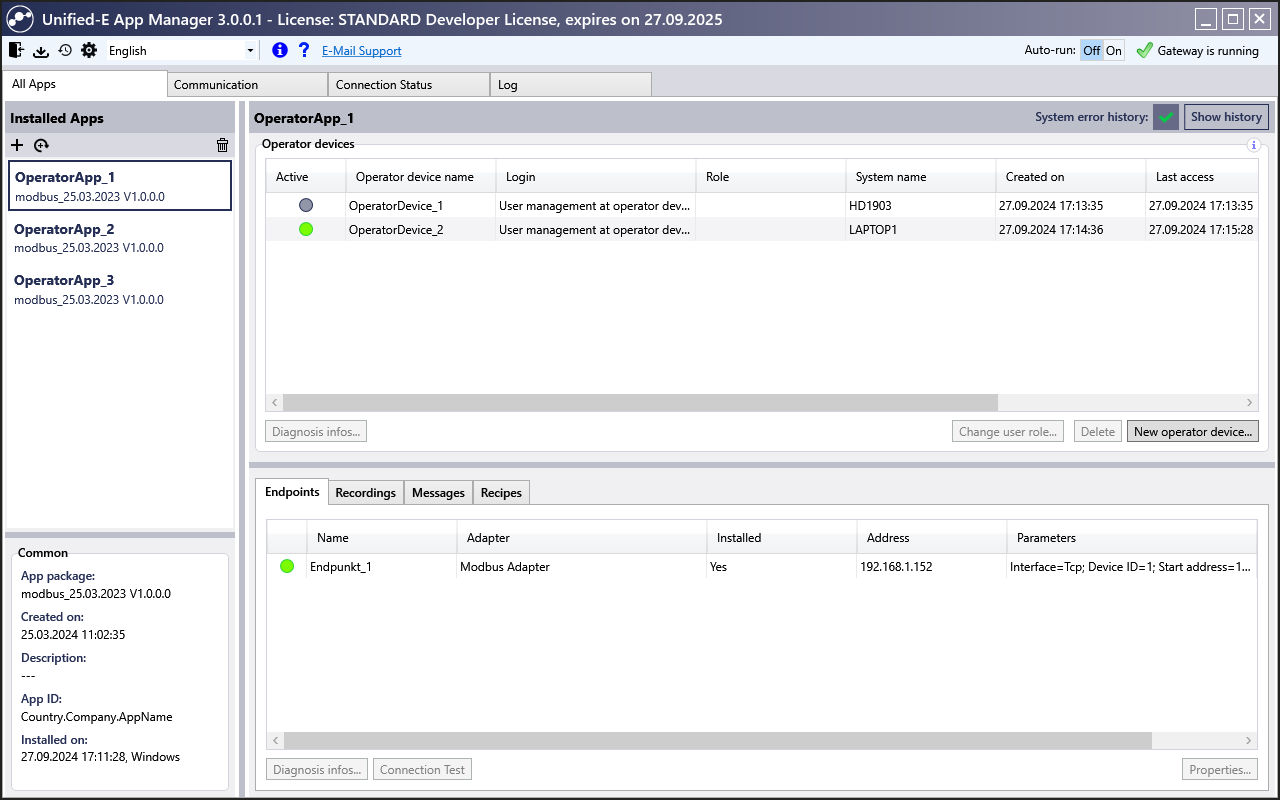The image size is (1280, 800).
Task: Click the Properties button
Action: click(1220, 770)
